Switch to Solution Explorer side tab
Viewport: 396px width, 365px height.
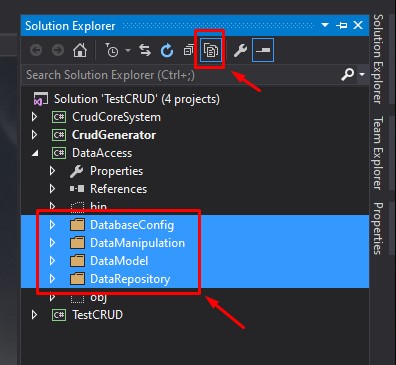tap(378, 59)
